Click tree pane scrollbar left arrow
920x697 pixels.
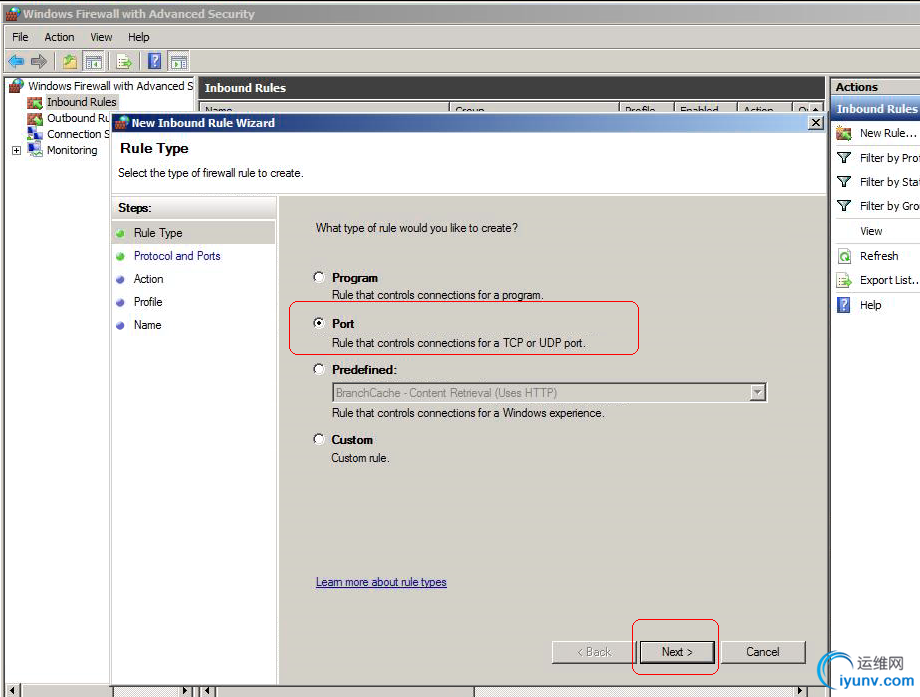[13, 691]
